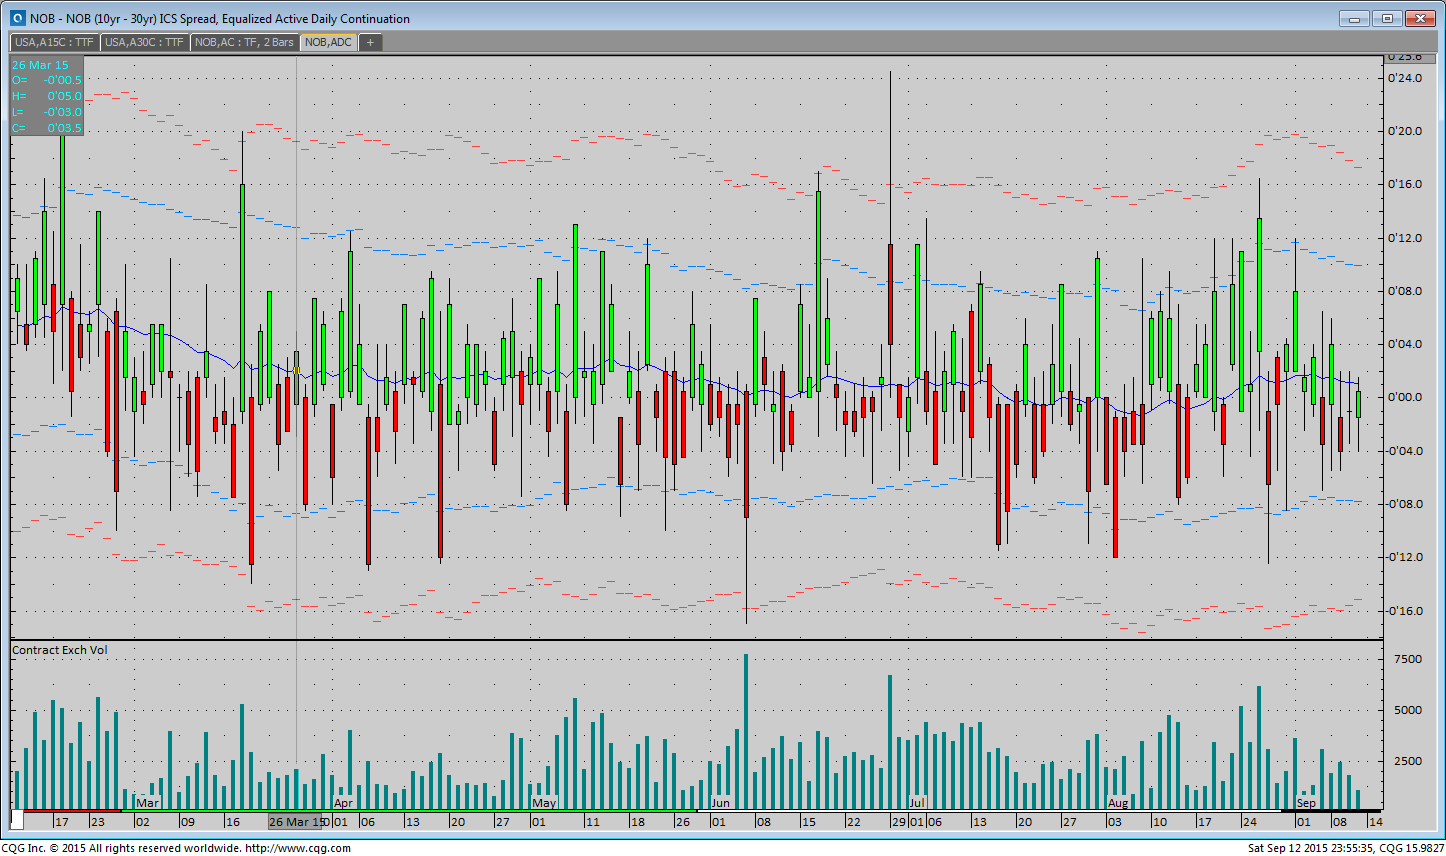Click the 15 date label on the time axis
Screen dimensions: 1446x856
[808, 822]
